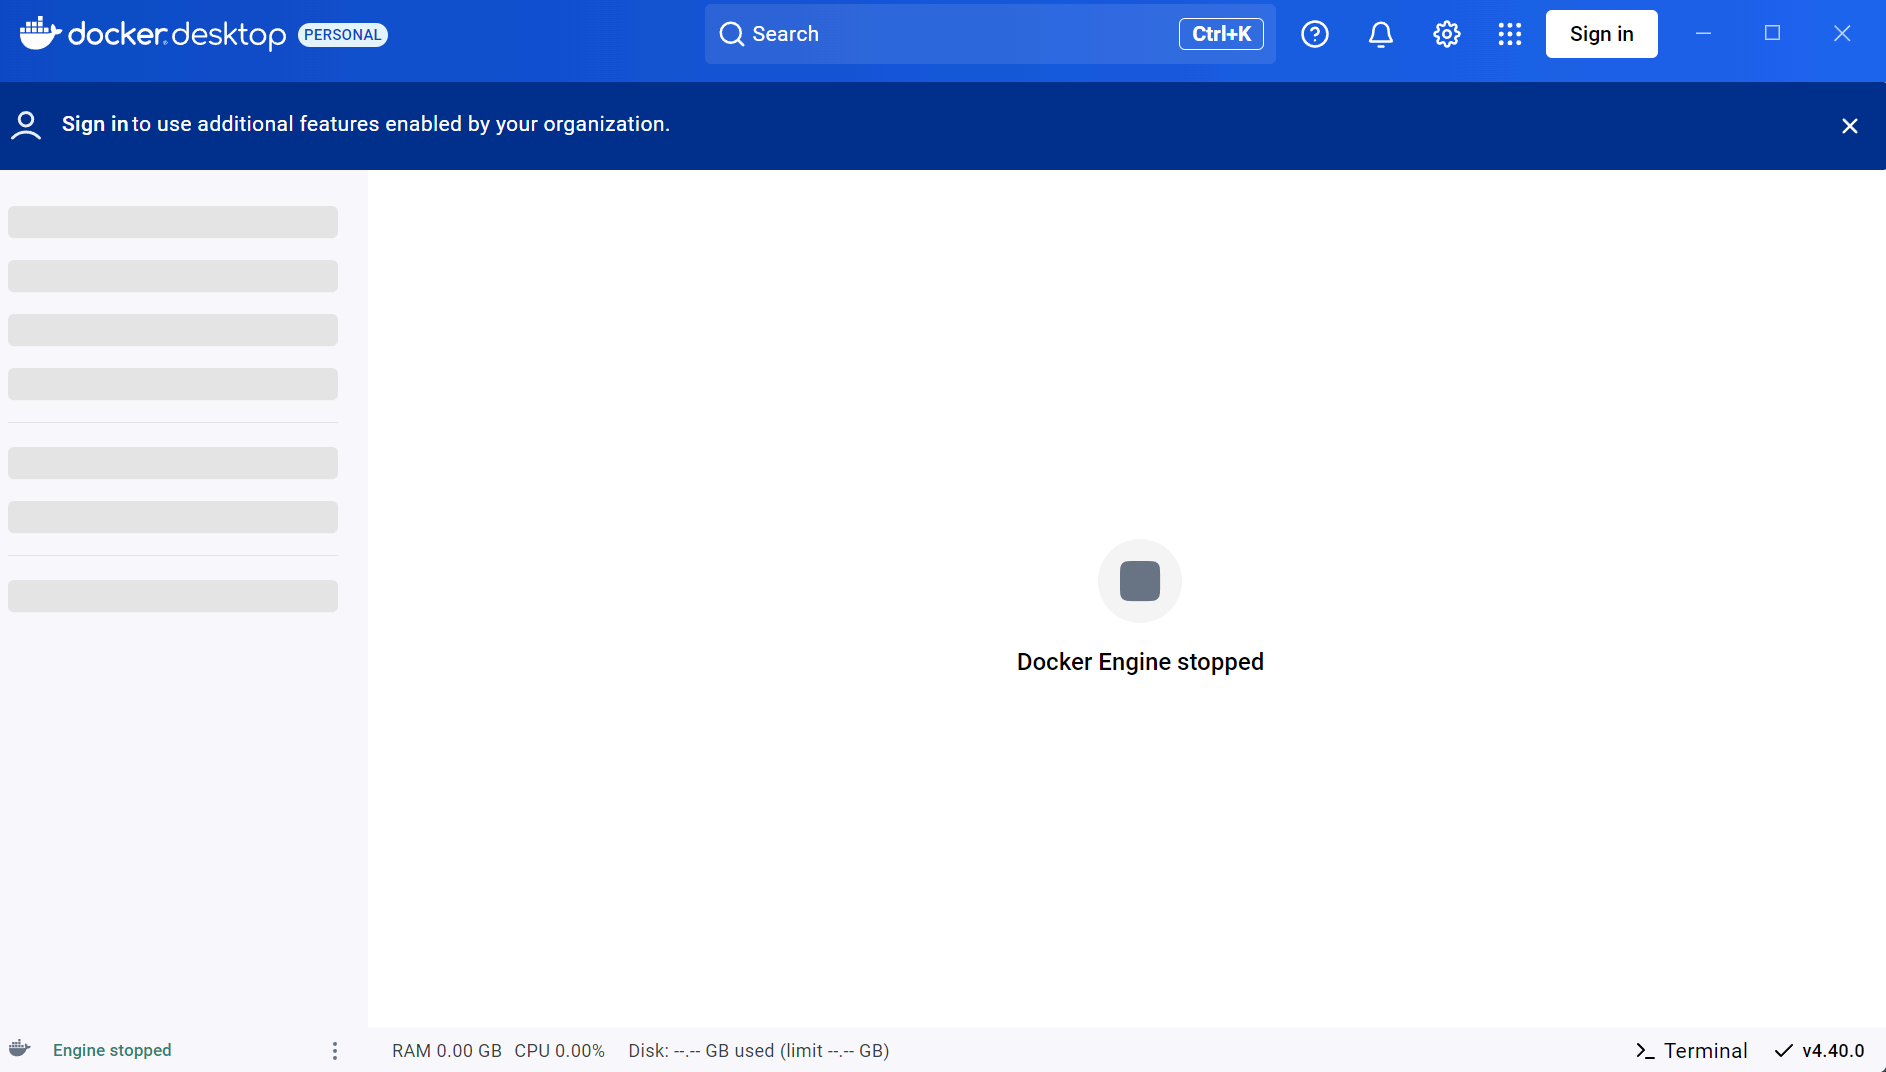Viewport: 1886px width, 1072px height.
Task: Follow the Sign in banner link
Action: coord(95,124)
